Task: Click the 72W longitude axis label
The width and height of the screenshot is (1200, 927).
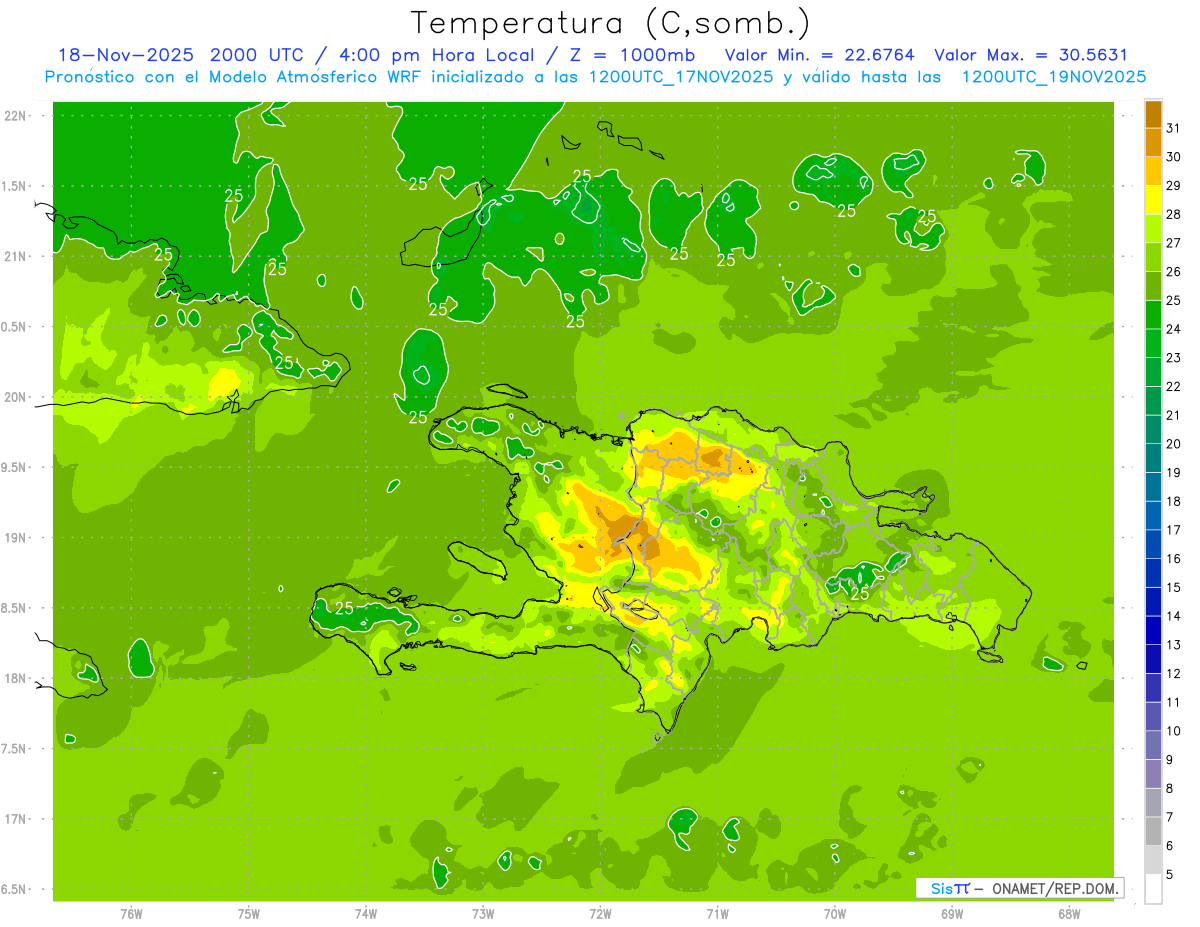Action: [600, 914]
